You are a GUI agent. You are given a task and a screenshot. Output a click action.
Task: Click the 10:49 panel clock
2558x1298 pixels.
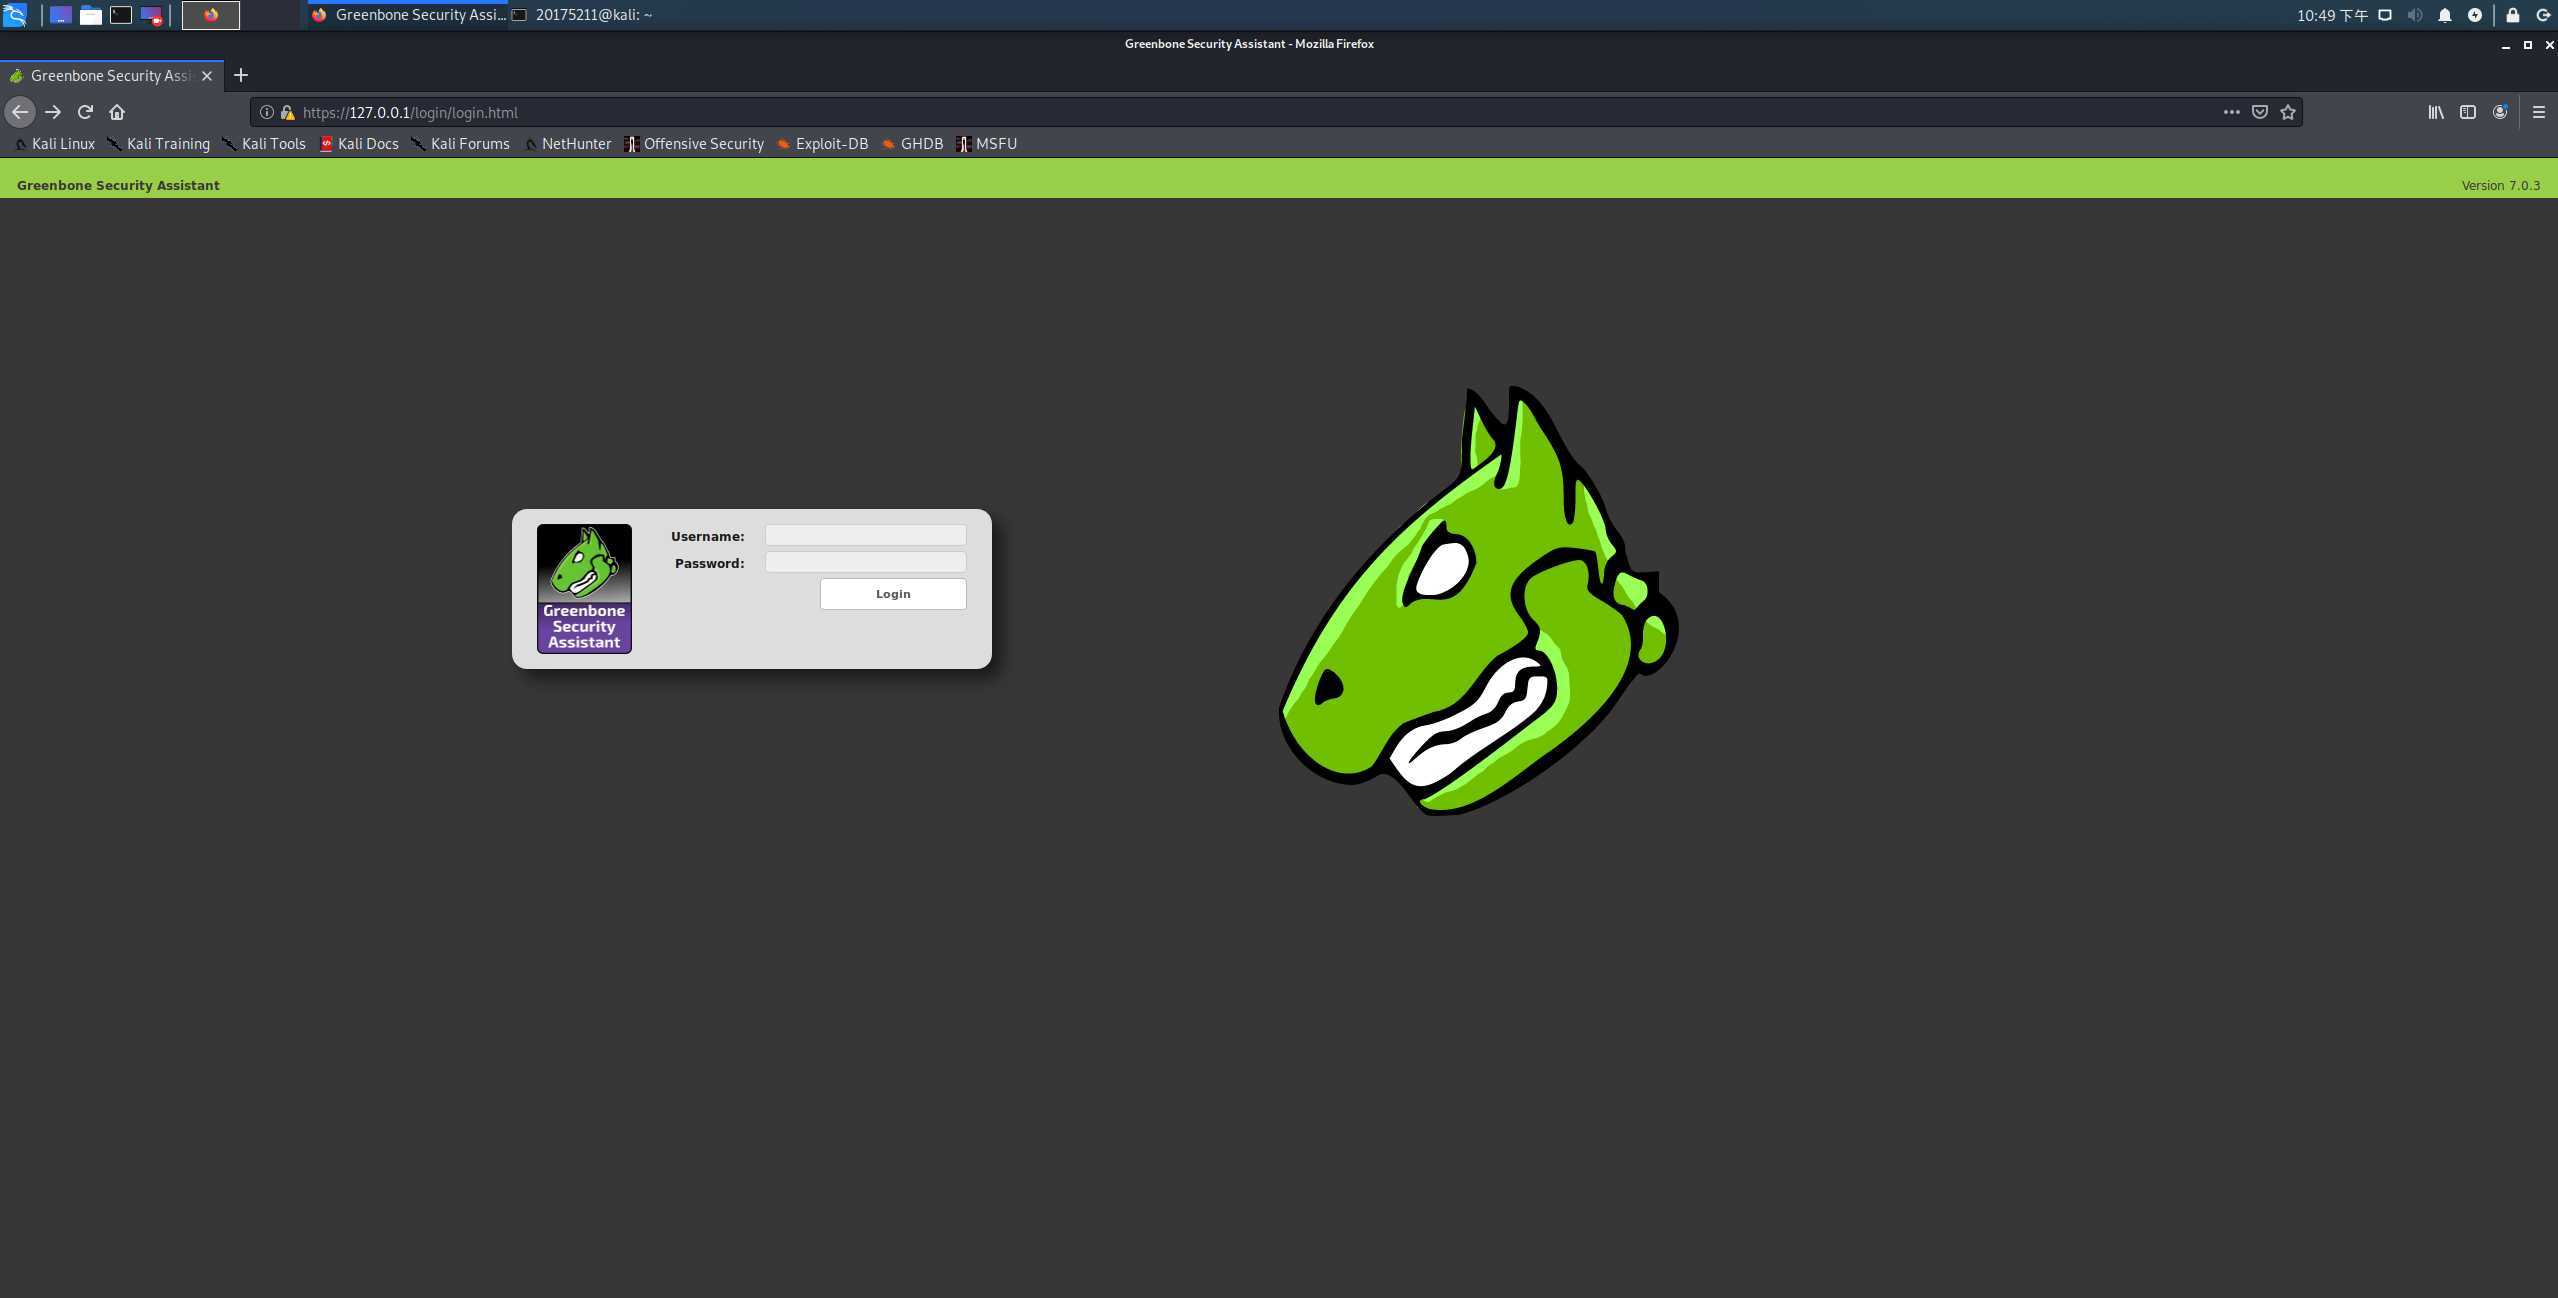(x=2331, y=15)
